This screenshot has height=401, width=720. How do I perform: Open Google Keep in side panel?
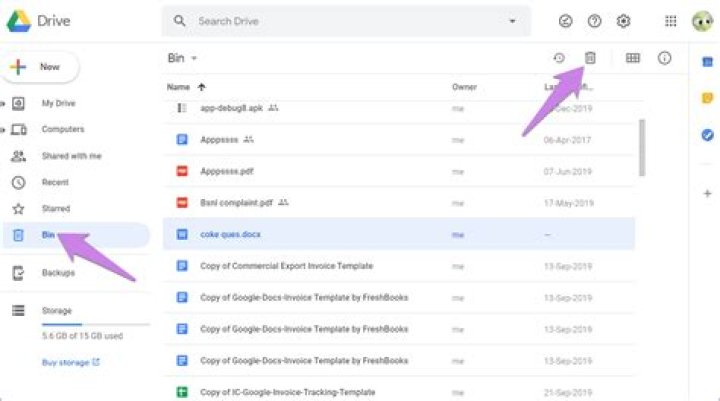(x=707, y=98)
